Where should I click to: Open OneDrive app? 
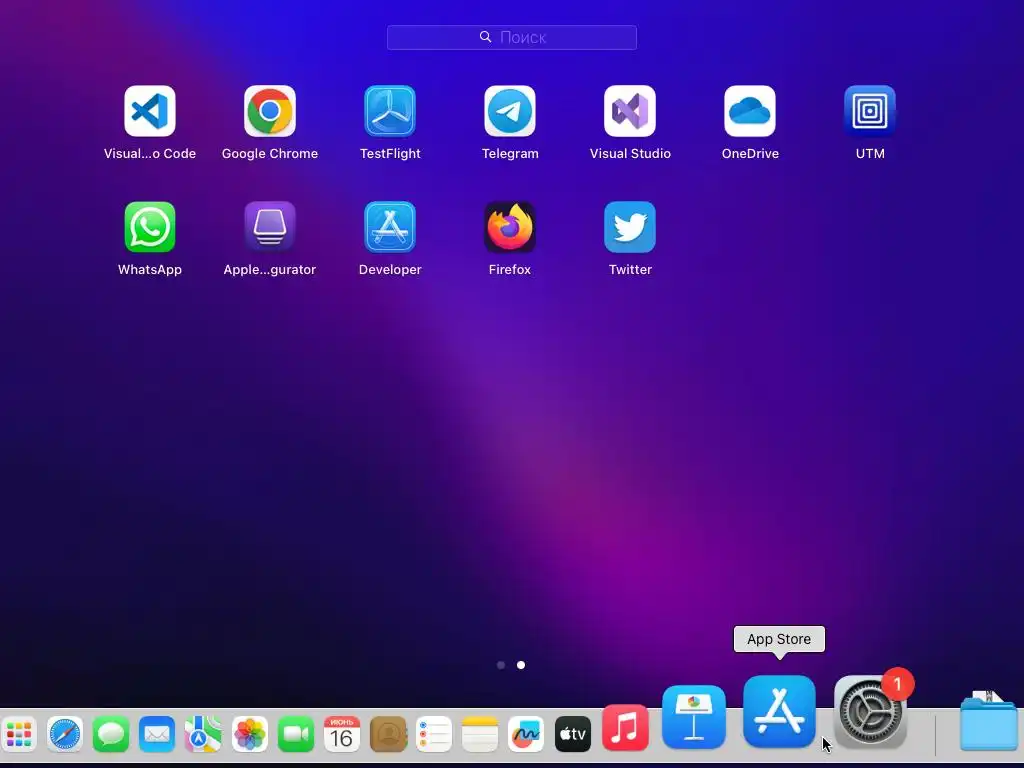tap(750, 111)
